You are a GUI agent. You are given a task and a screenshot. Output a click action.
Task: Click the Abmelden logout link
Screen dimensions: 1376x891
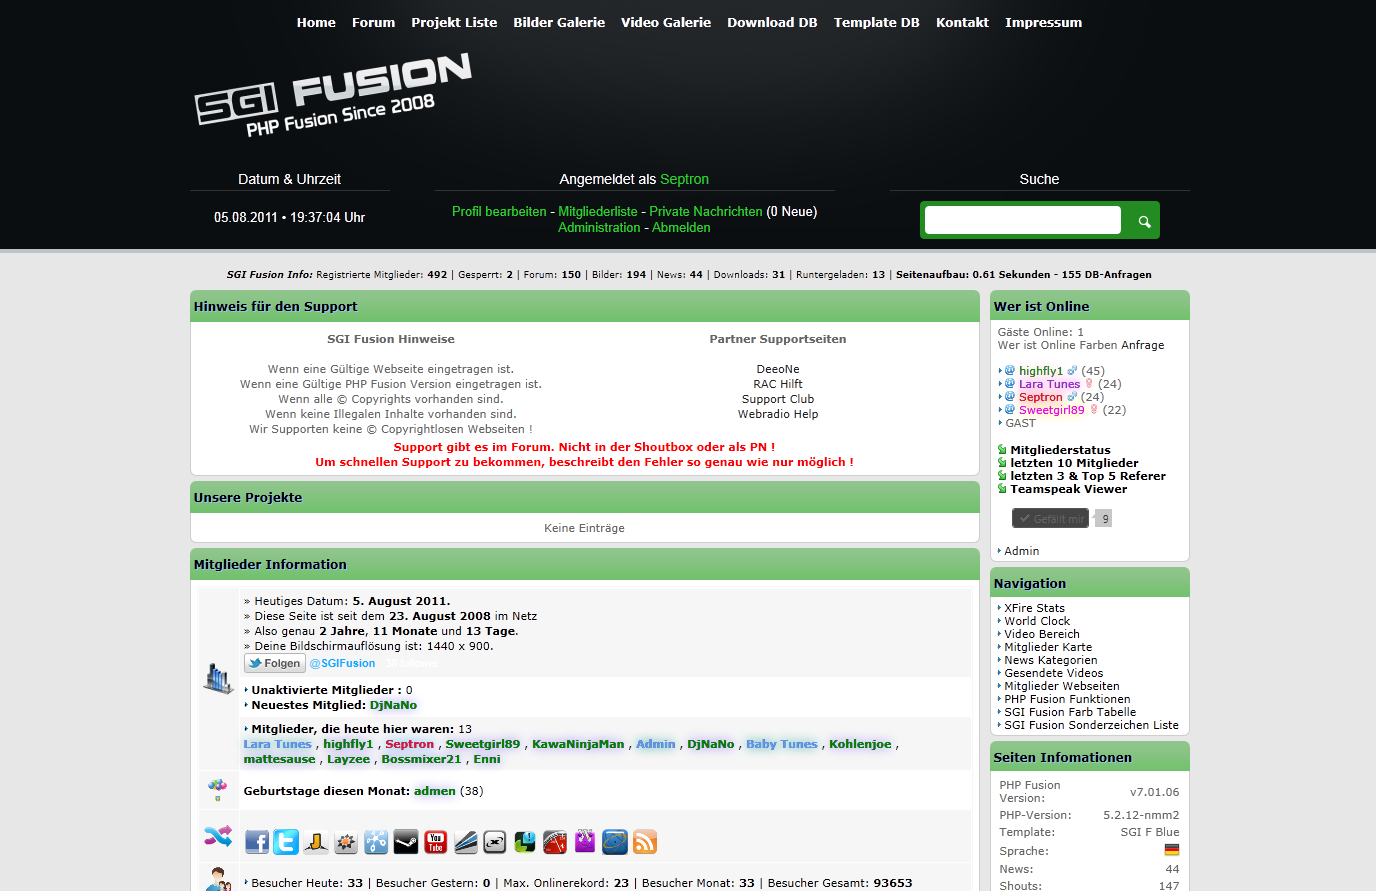pos(681,227)
